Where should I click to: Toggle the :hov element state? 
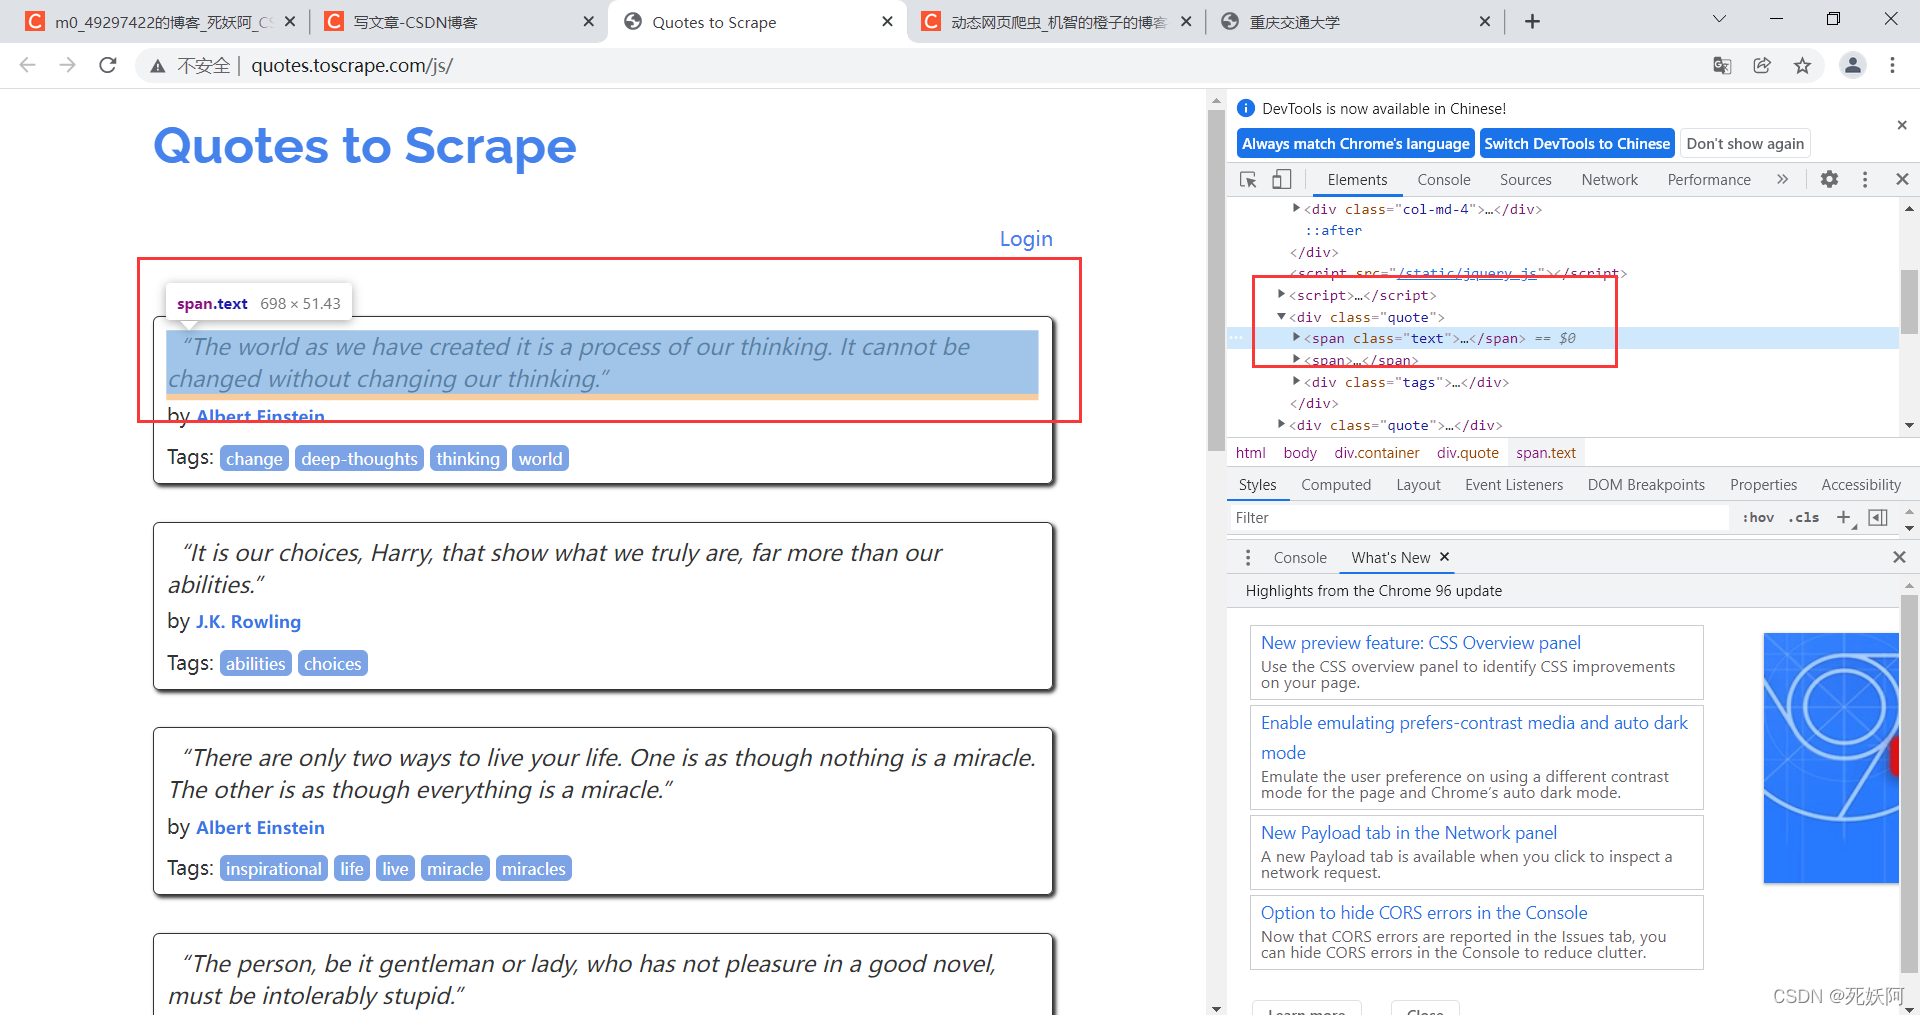[1758, 517]
